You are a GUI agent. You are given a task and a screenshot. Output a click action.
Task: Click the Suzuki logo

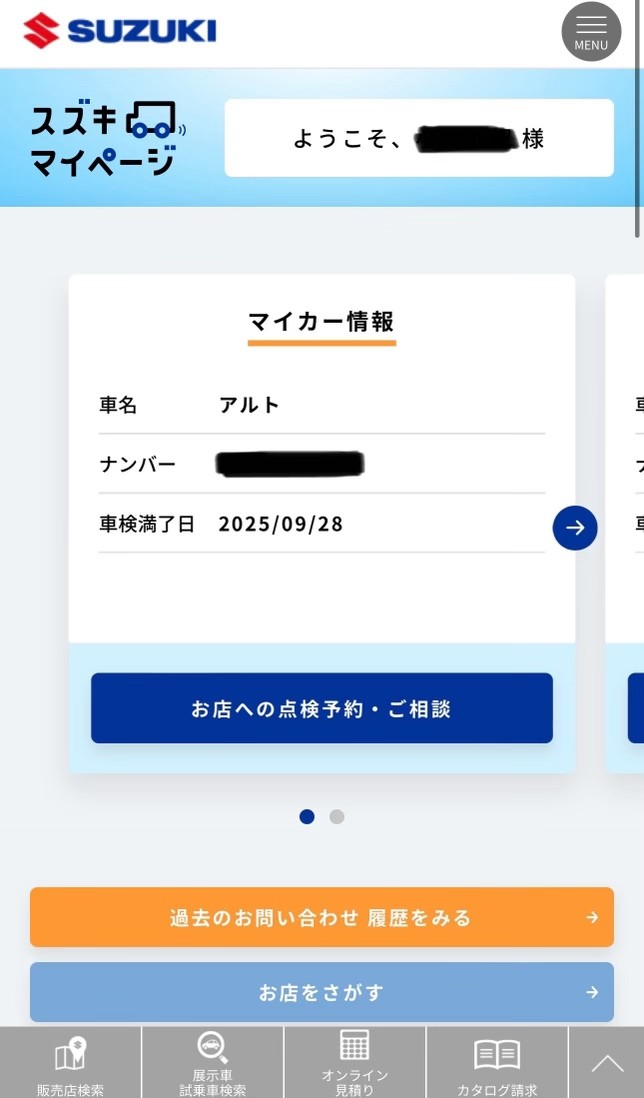(120, 31)
